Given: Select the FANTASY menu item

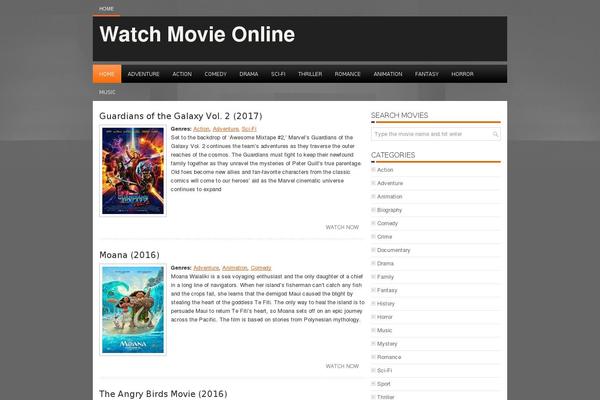Looking at the screenshot, I should [427, 74].
